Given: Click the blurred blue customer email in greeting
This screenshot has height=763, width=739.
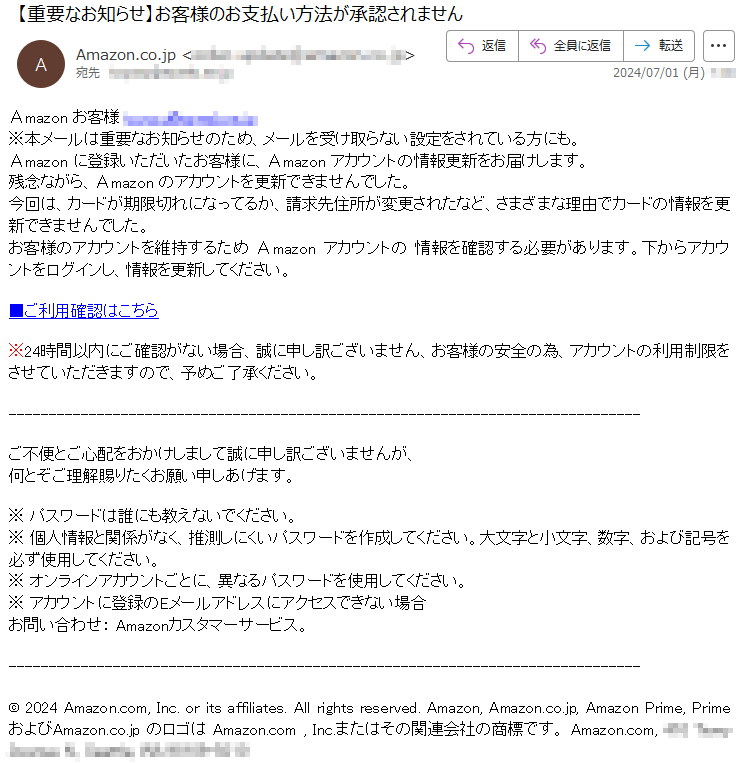Looking at the screenshot, I should [x=190, y=118].
